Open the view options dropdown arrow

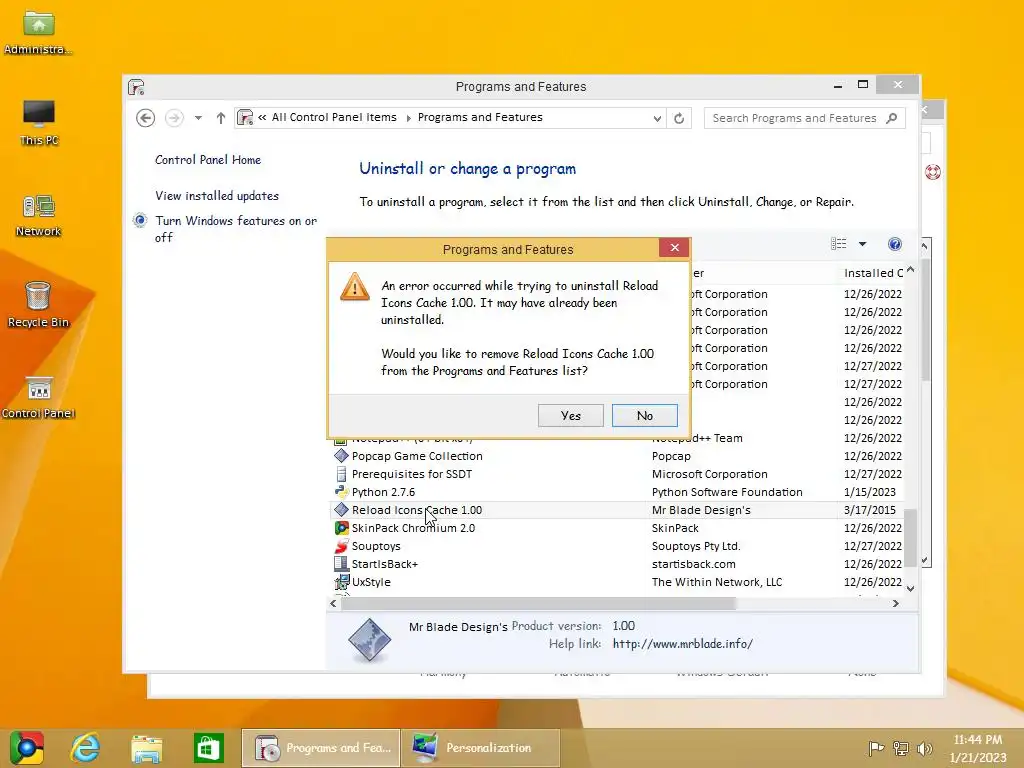[862, 244]
